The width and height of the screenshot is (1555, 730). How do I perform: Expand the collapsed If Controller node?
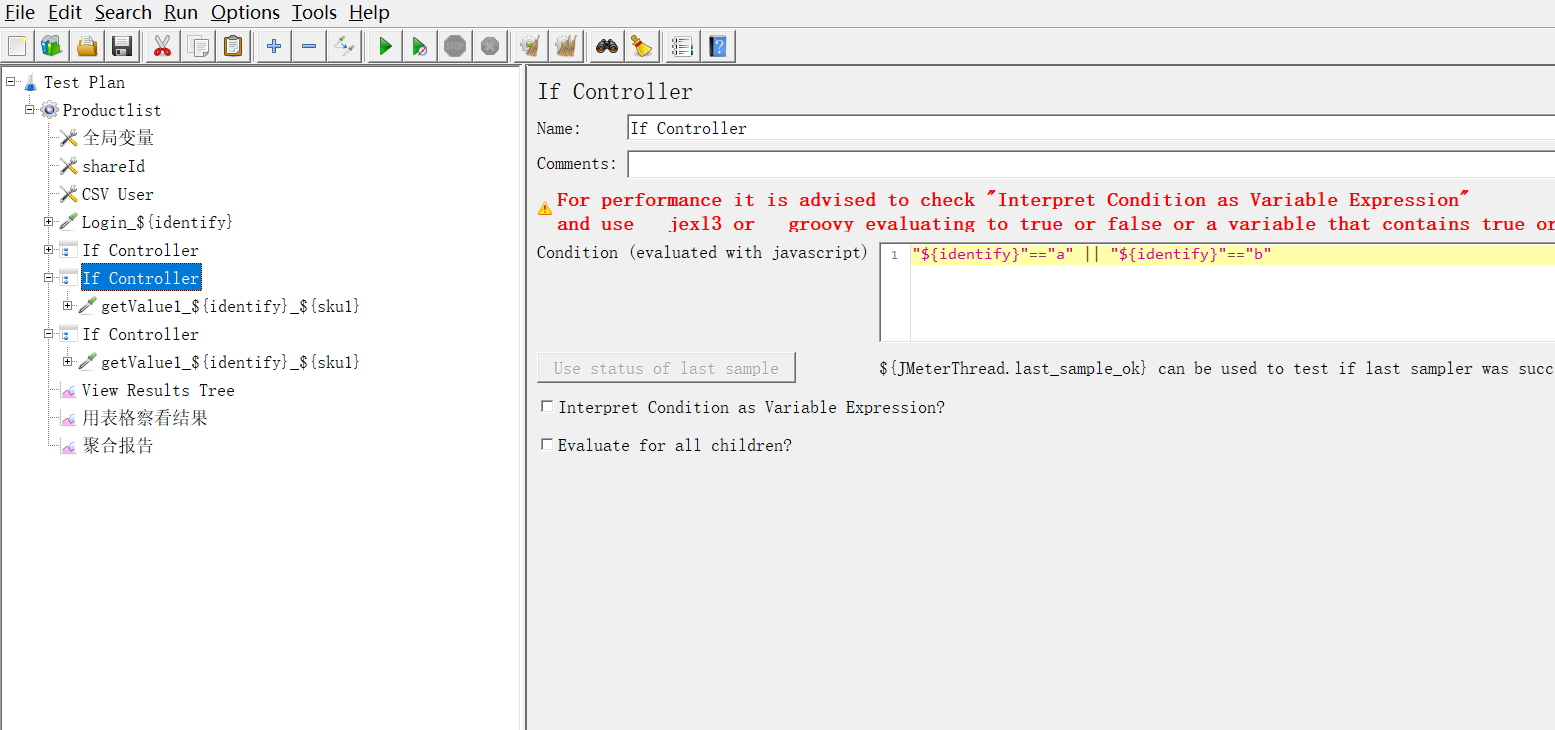click(x=49, y=249)
